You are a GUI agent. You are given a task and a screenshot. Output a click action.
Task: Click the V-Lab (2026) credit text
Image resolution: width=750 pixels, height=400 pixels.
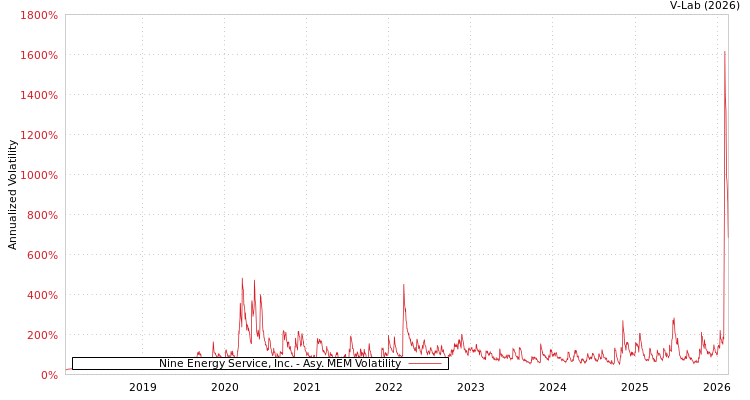(705, 6)
